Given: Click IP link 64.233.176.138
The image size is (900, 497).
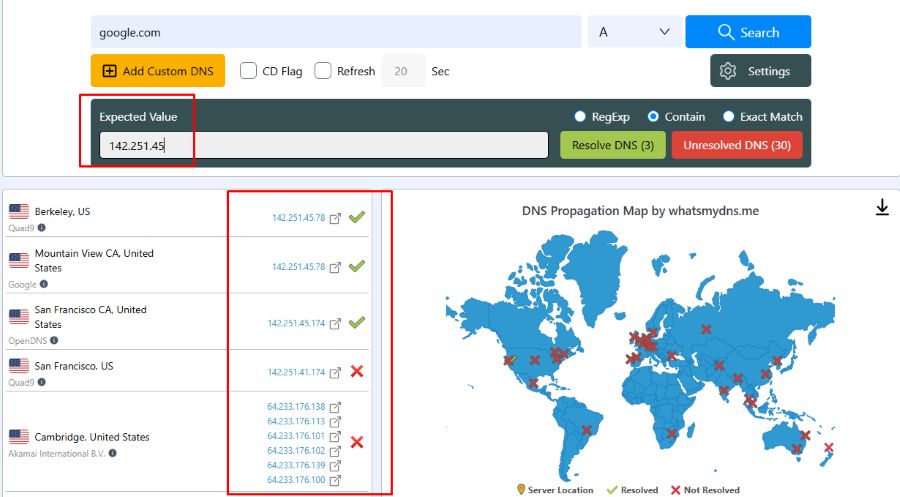Looking at the screenshot, I should [296, 407].
